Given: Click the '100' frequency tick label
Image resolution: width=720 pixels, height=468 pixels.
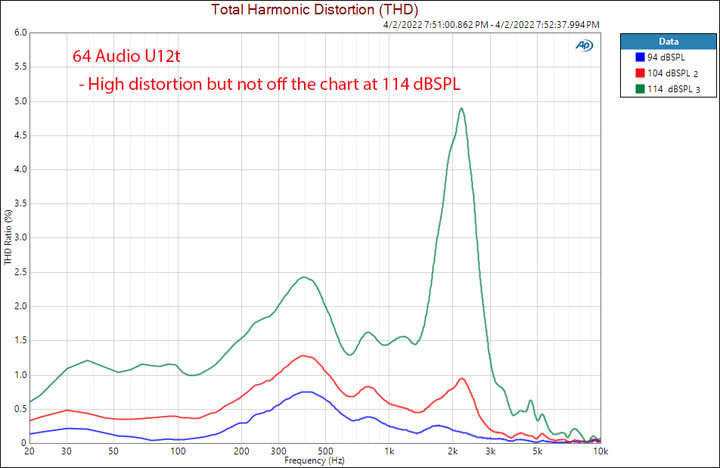Looking at the screenshot, I should click(178, 451).
